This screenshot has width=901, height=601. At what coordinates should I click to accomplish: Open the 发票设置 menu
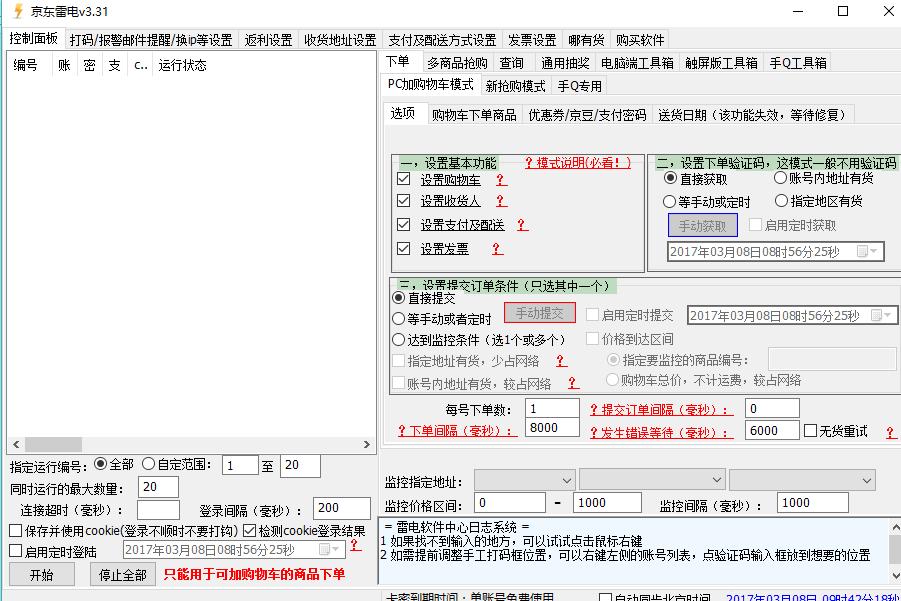(x=532, y=39)
